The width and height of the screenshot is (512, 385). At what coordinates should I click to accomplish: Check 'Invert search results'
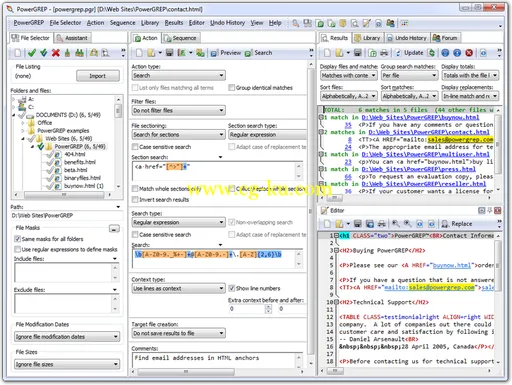pos(135,199)
